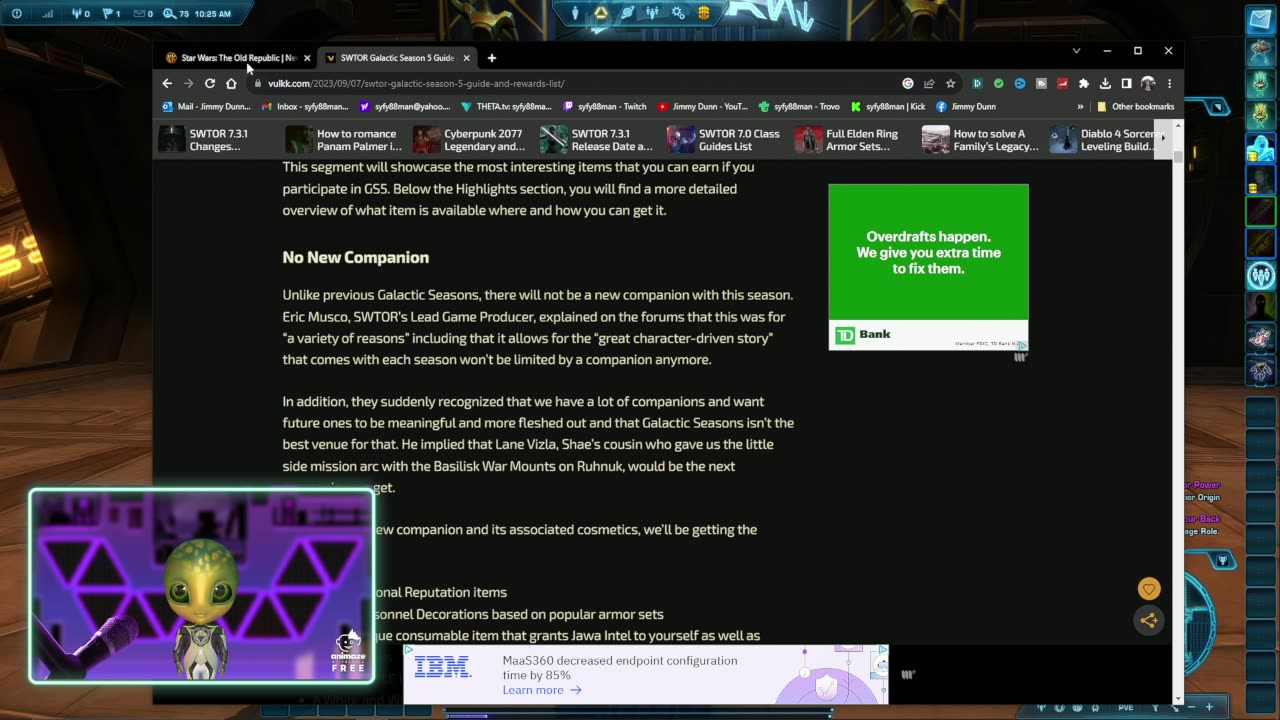The height and width of the screenshot is (720, 1280).
Task: Open the browser home page button
Action: pos(231,84)
